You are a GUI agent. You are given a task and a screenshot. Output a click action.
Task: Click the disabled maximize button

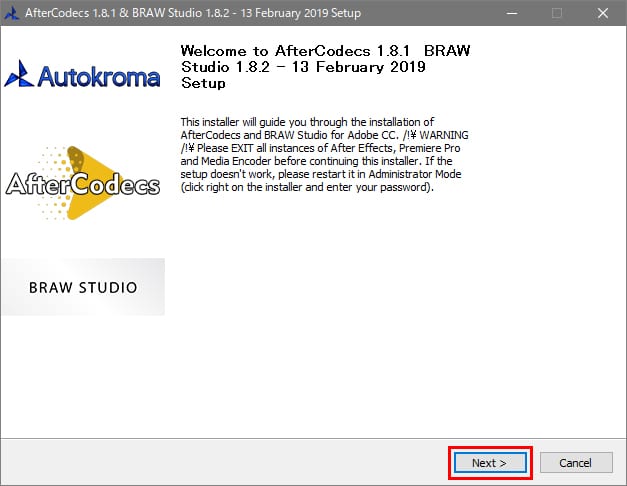point(557,13)
